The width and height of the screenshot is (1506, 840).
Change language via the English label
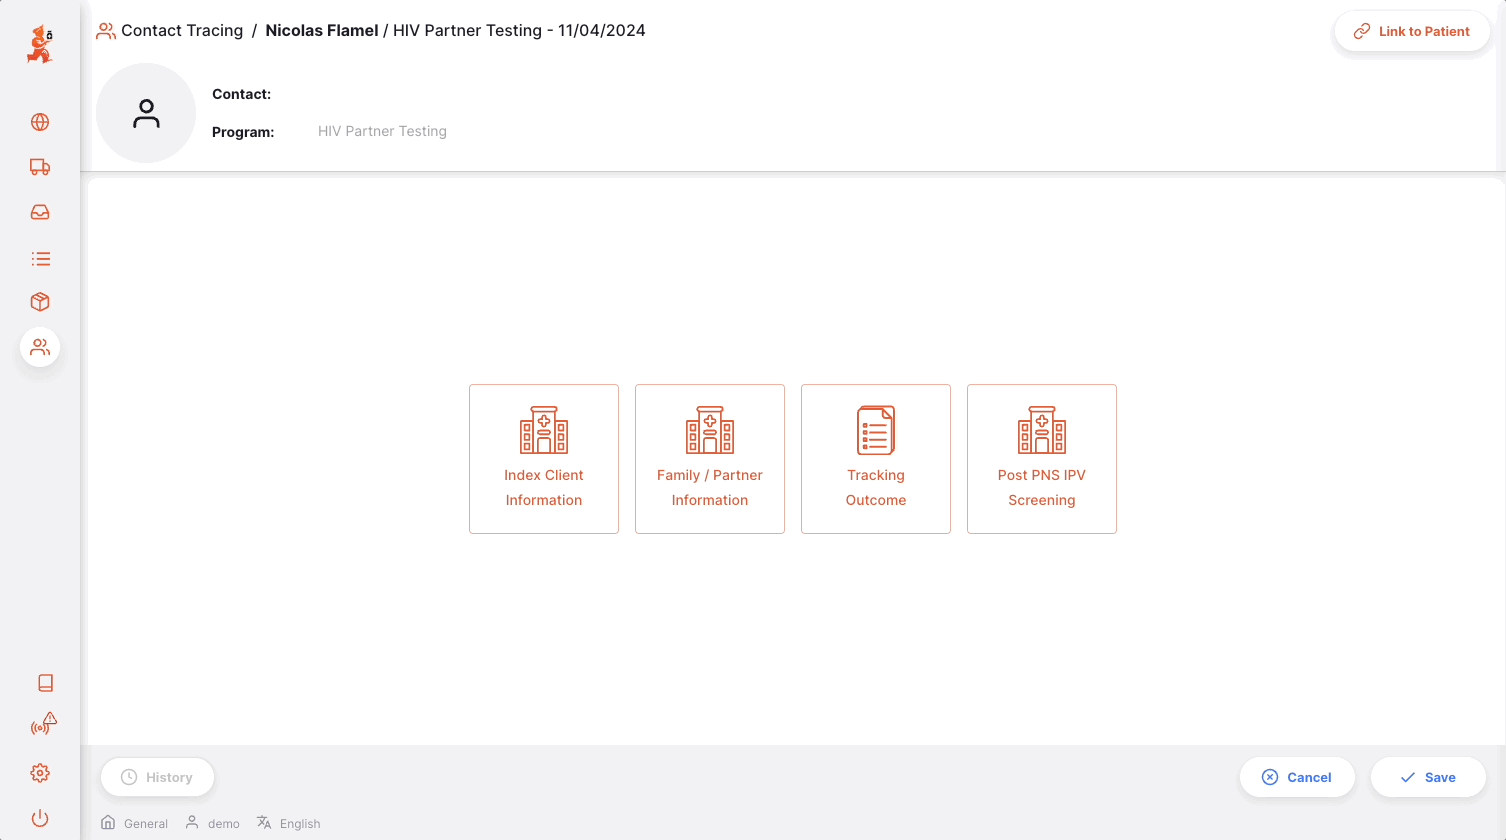(299, 824)
